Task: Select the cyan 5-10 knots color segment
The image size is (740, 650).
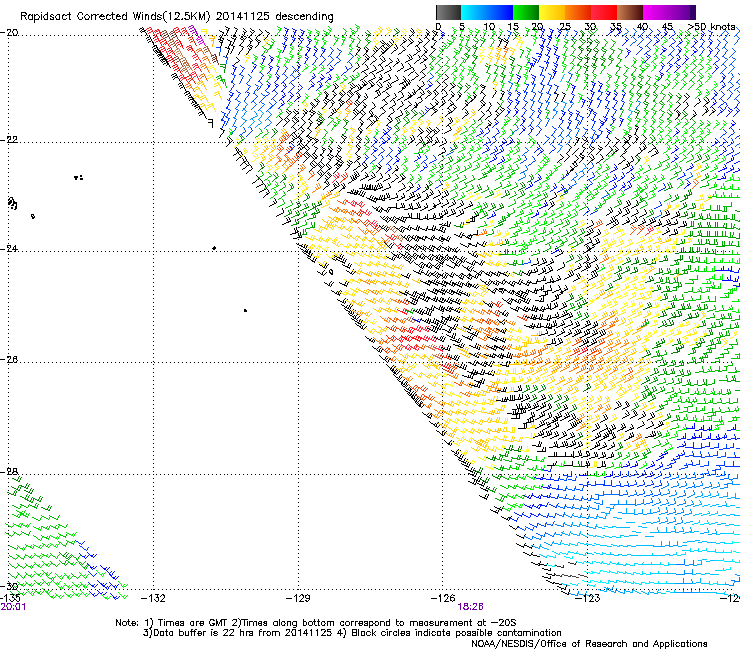Action: coord(474,12)
